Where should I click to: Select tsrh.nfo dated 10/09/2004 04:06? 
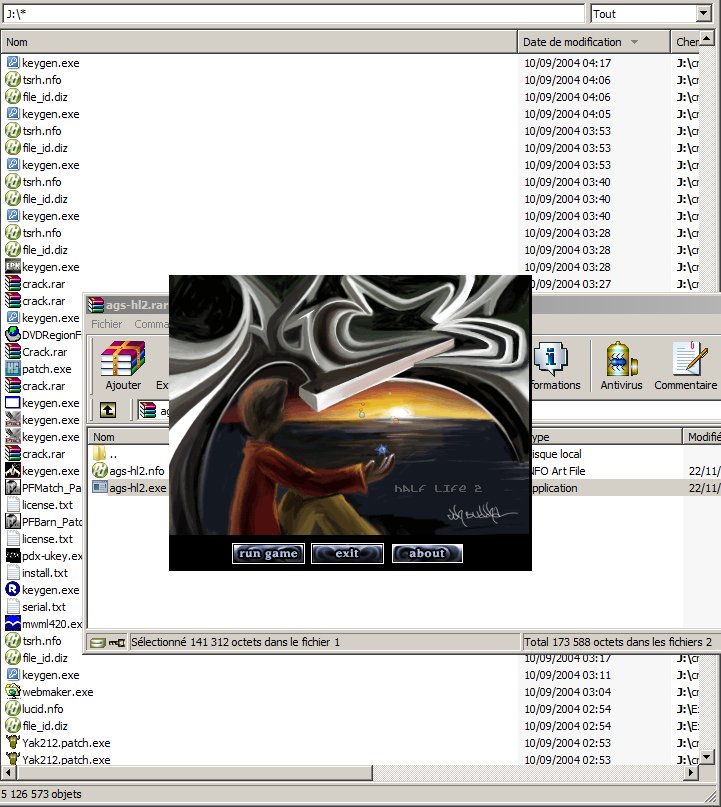point(33,80)
